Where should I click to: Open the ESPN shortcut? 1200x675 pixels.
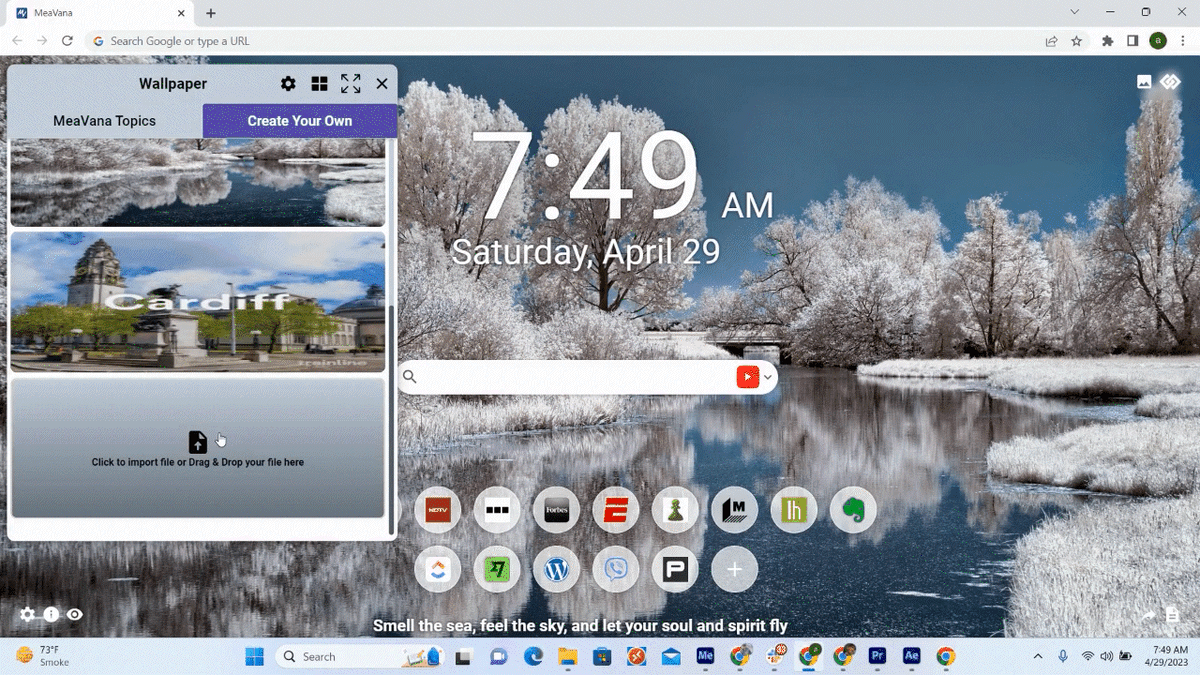click(x=616, y=509)
